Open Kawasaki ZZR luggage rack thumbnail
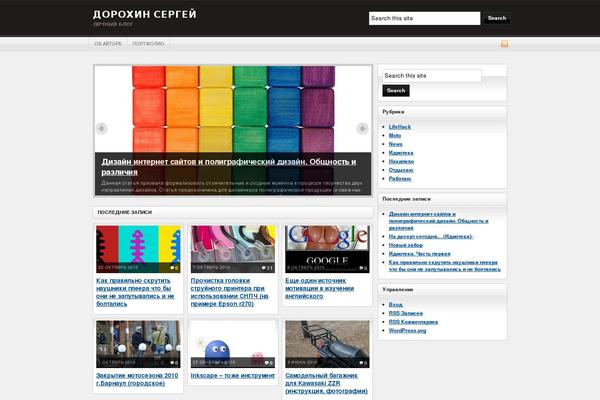 coord(327,344)
